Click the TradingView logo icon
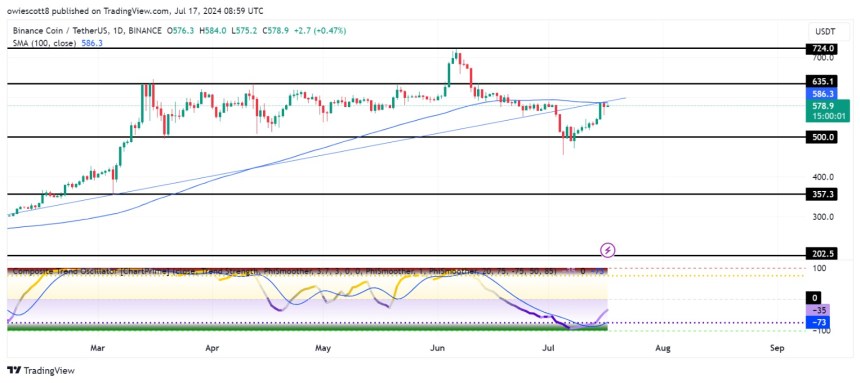The image size is (860, 383). coord(14,370)
